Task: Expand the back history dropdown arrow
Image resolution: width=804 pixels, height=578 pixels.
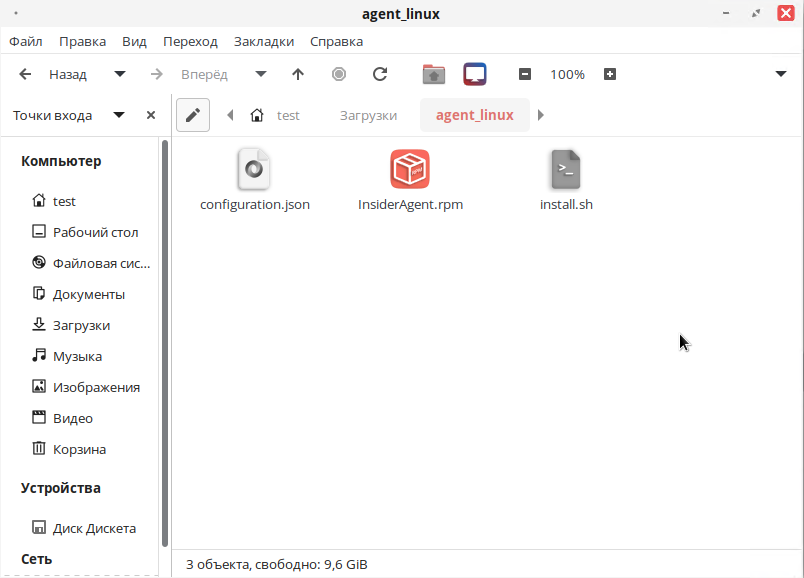Action: point(120,74)
